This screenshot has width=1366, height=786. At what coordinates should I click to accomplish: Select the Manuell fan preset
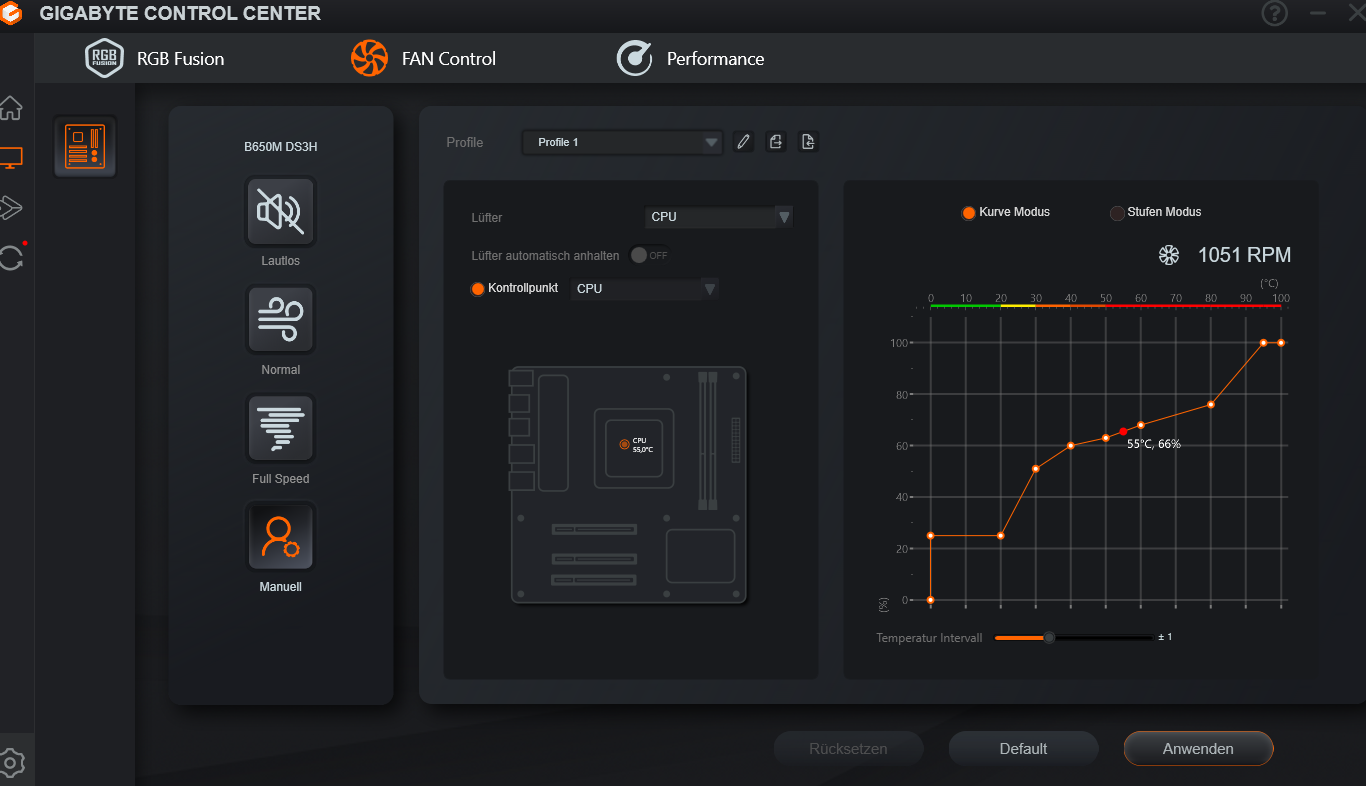click(x=280, y=537)
